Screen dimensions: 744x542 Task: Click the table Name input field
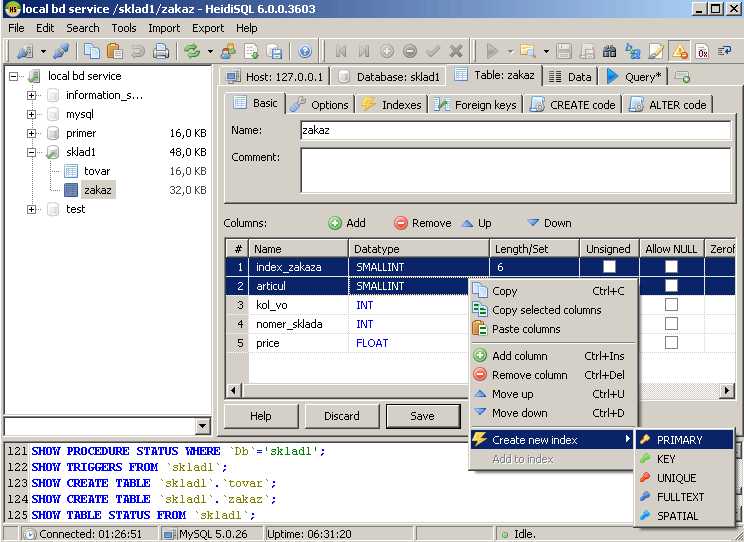[516, 130]
